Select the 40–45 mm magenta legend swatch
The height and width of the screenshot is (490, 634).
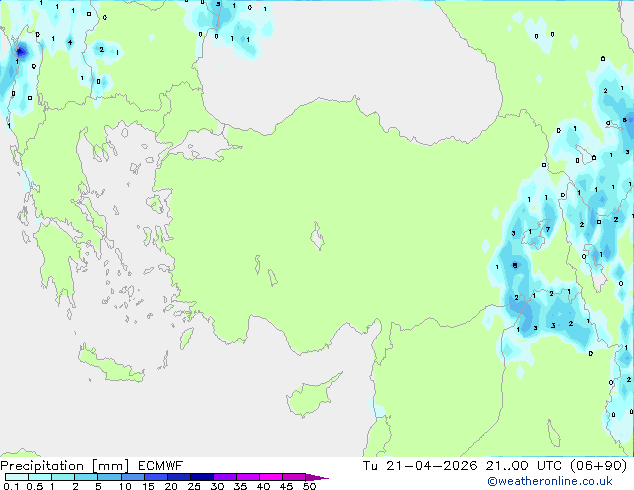271,477
